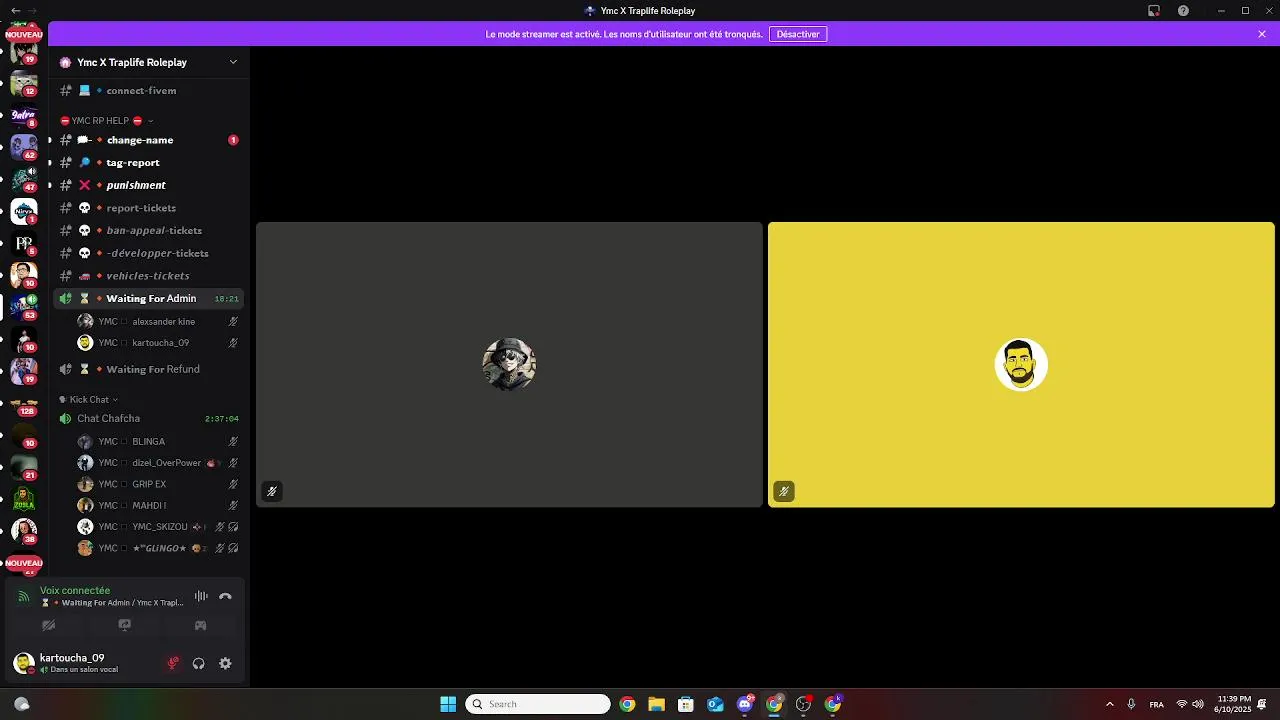Open the PR server icon
Viewport: 1280px width, 720px height.
tap(23, 243)
